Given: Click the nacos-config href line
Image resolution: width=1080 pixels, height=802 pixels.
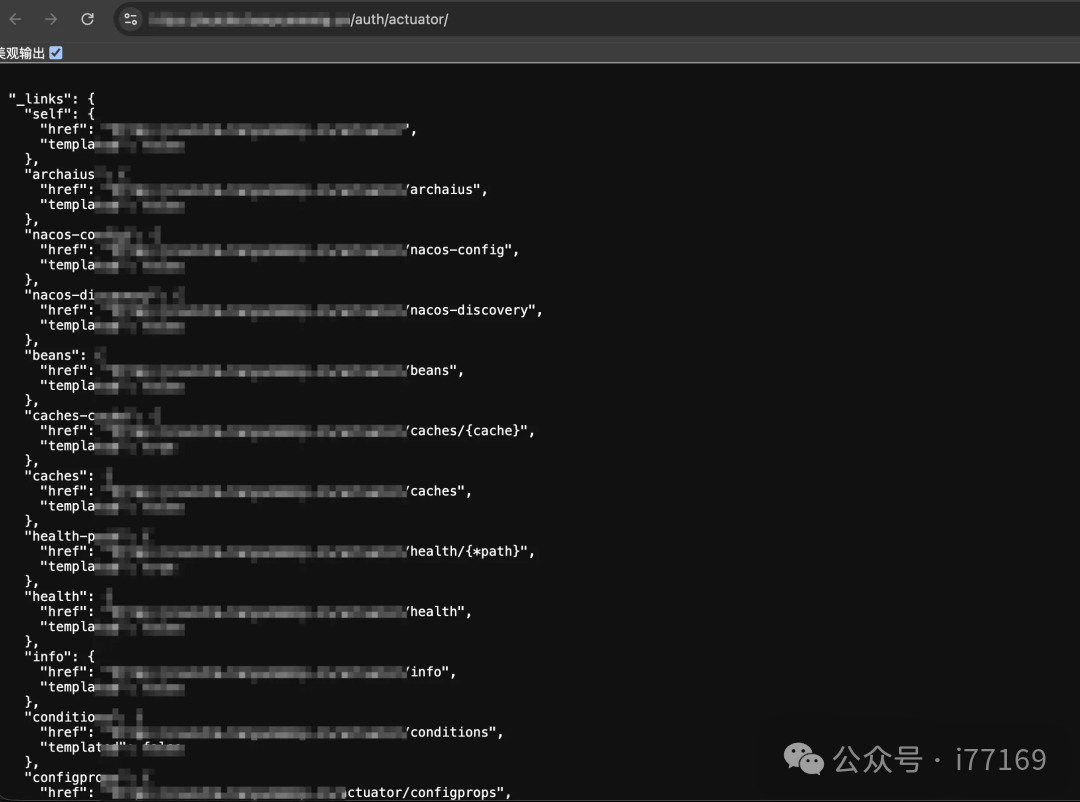Looking at the screenshot, I should tap(279, 250).
